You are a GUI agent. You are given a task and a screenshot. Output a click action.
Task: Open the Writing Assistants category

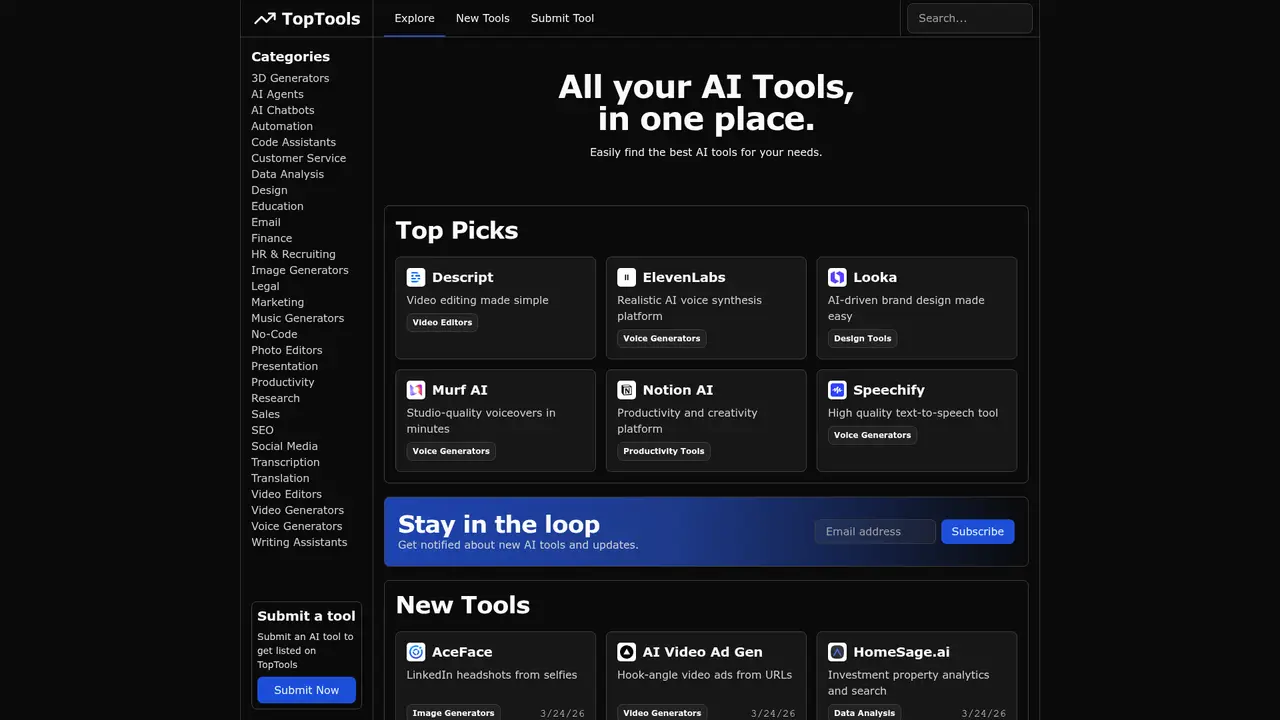[x=299, y=542]
